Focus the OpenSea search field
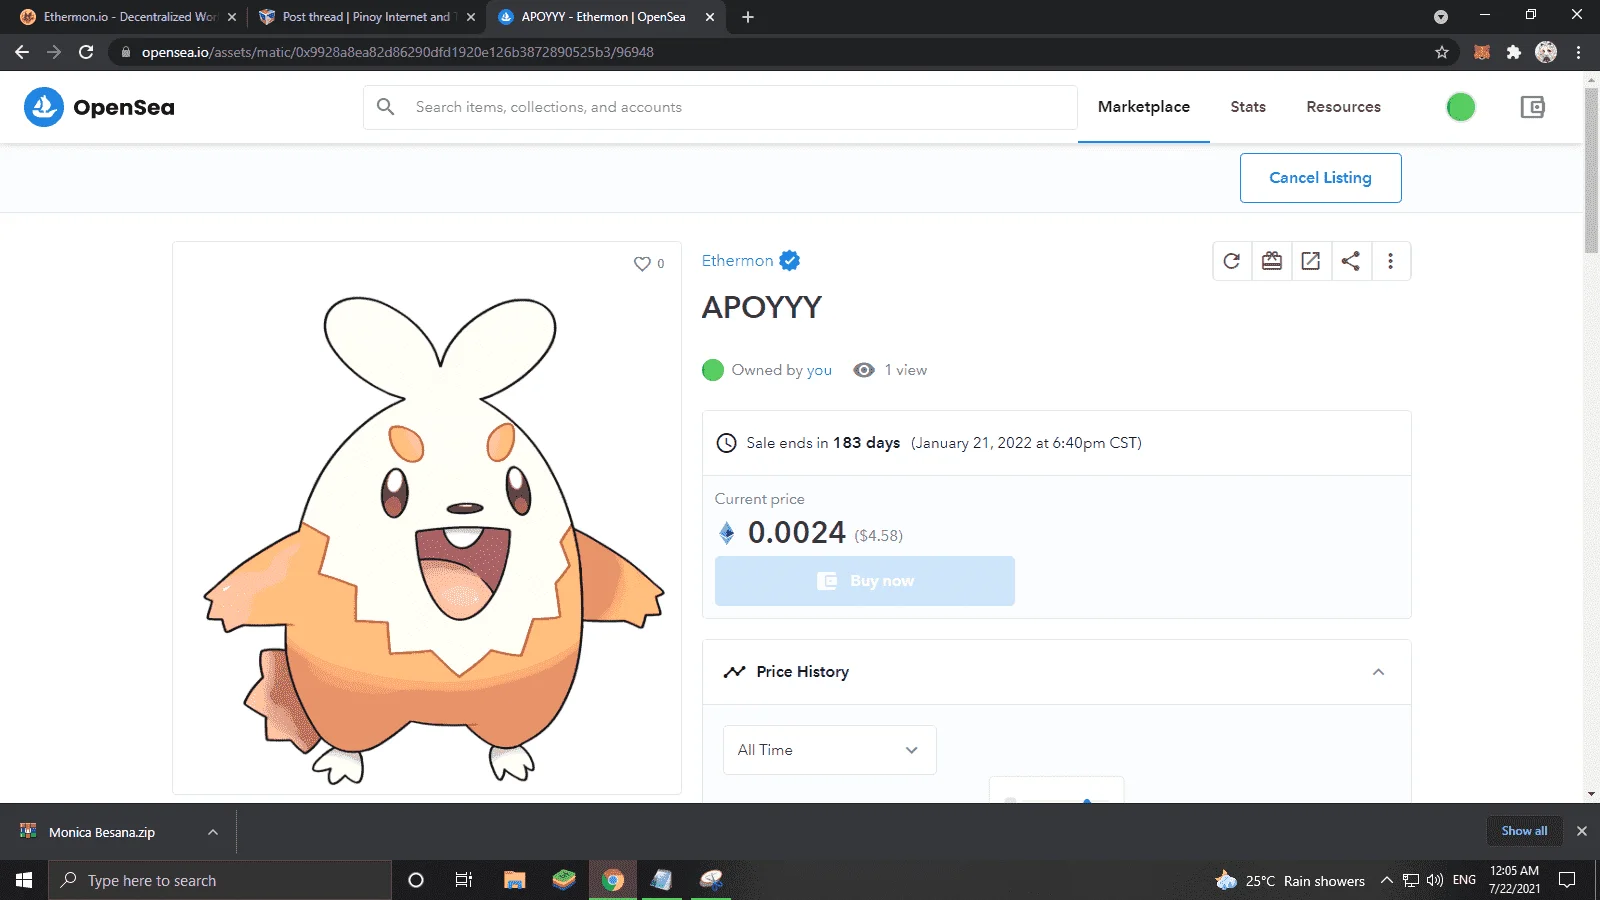 point(720,107)
